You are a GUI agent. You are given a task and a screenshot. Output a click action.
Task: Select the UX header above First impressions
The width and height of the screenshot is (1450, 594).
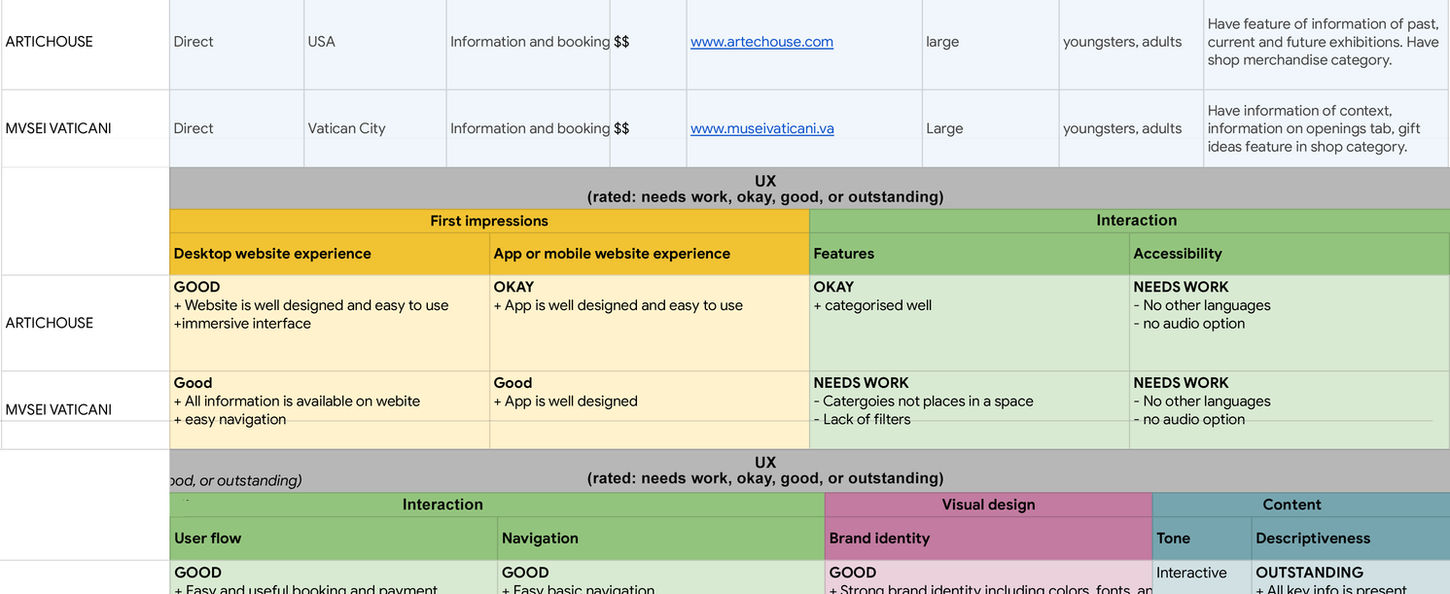pyautogui.click(x=809, y=188)
